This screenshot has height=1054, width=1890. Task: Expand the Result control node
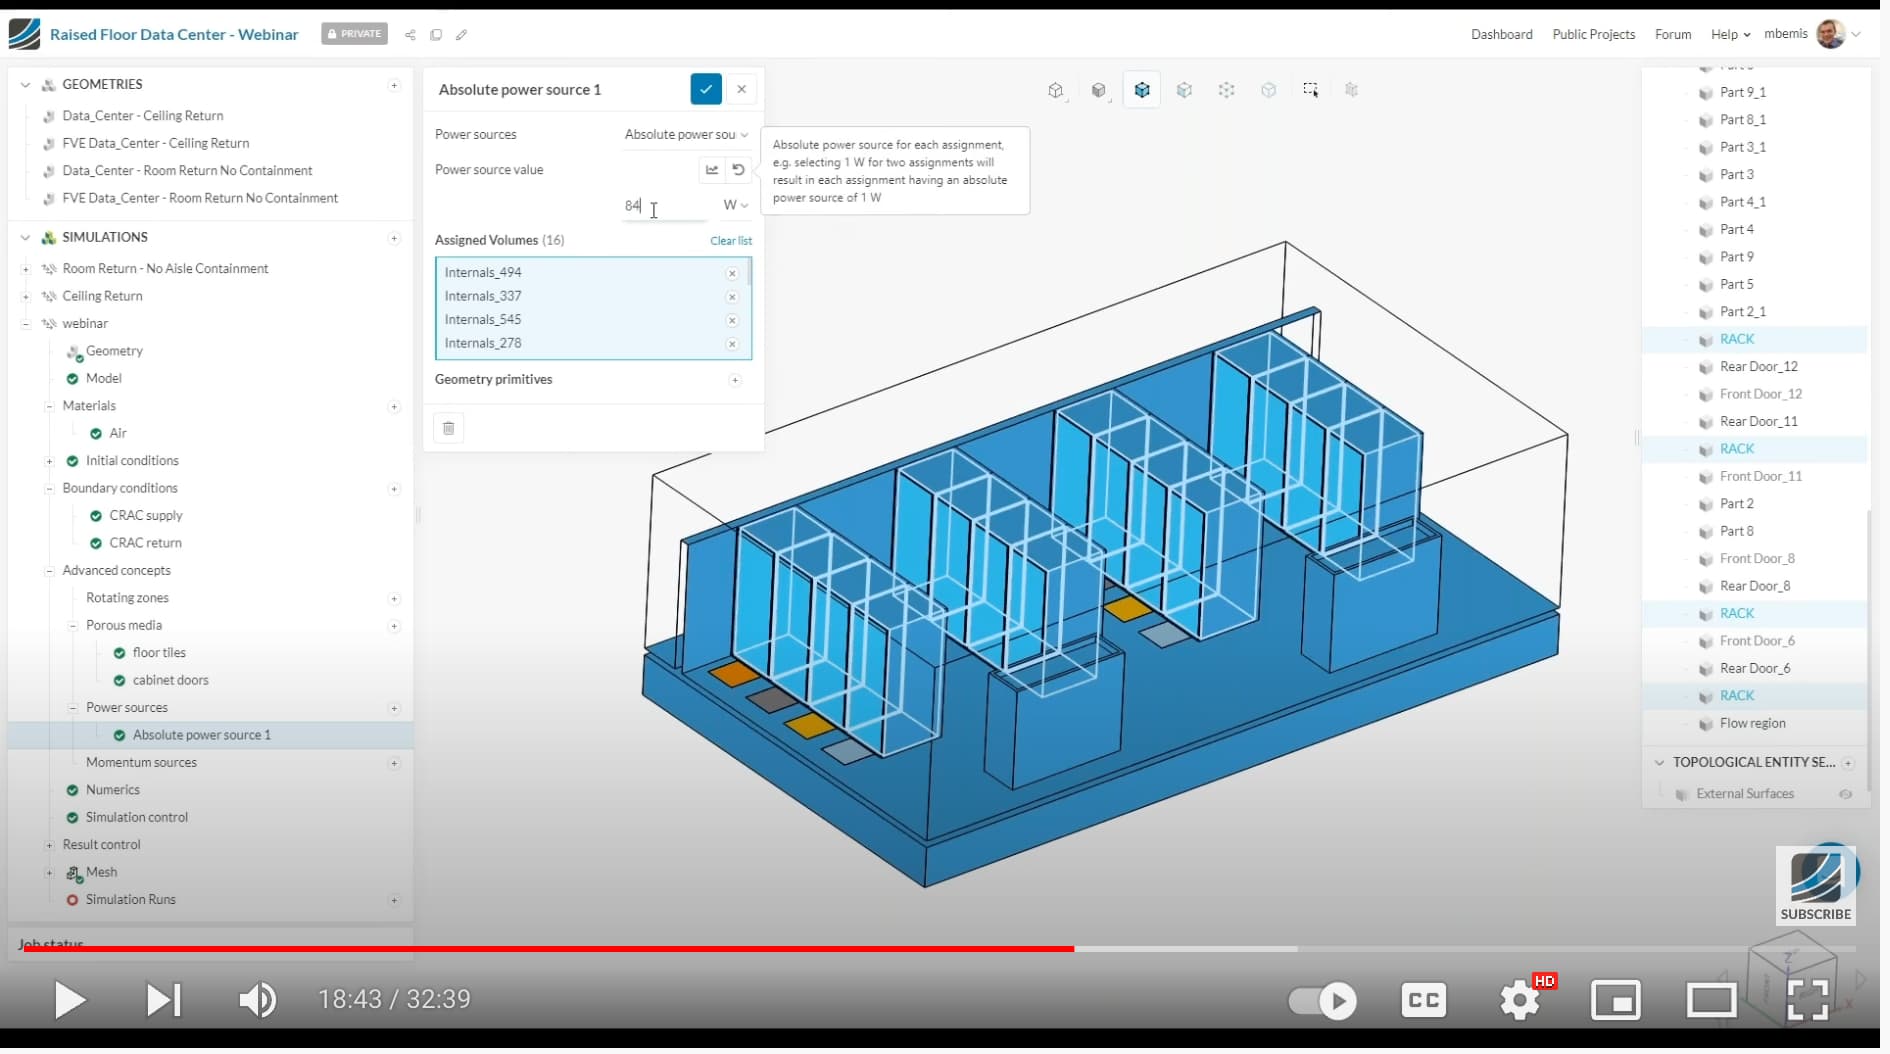point(49,845)
